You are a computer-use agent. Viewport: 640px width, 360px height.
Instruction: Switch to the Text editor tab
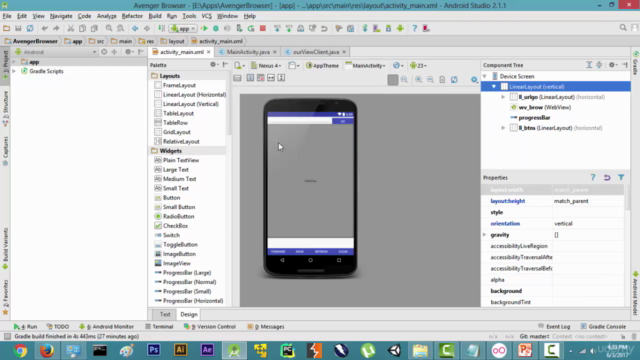tap(165, 314)
